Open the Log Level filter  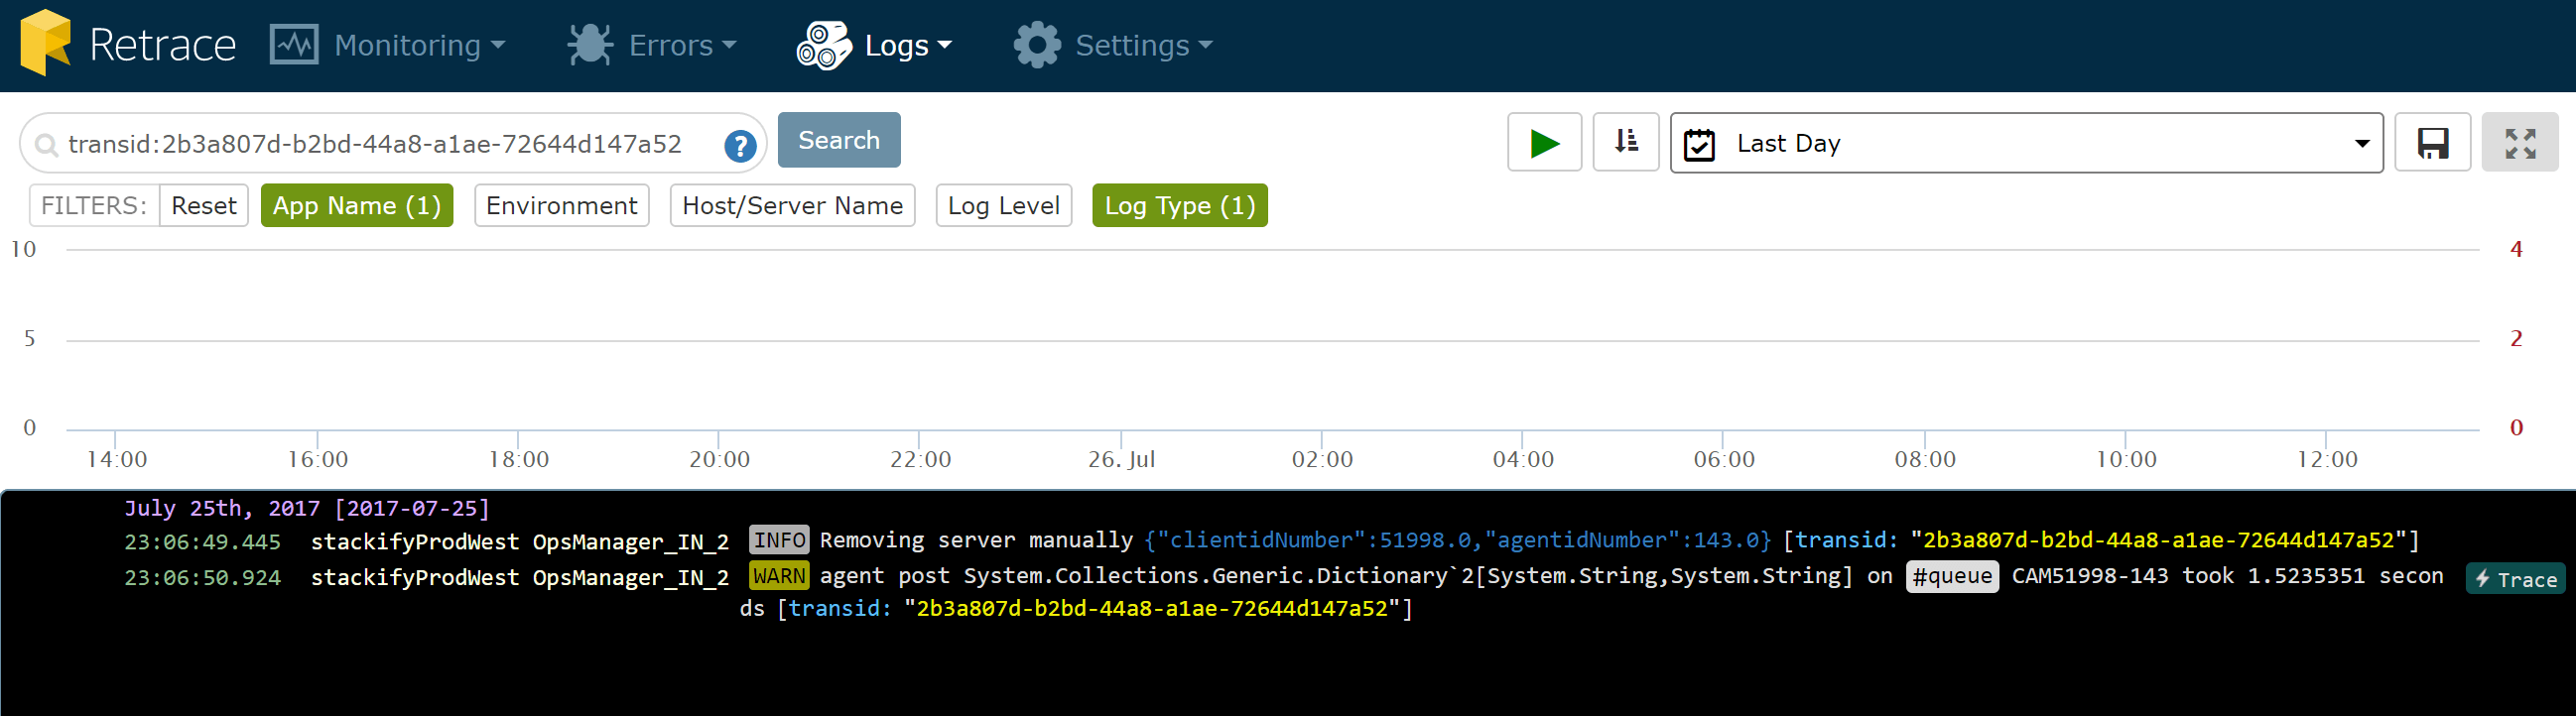pyautogui.click(x=1004, y=206)
